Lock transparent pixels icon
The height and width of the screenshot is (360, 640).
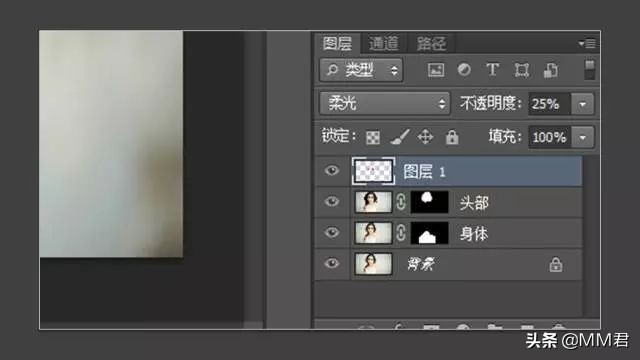[x=373, y=138]
